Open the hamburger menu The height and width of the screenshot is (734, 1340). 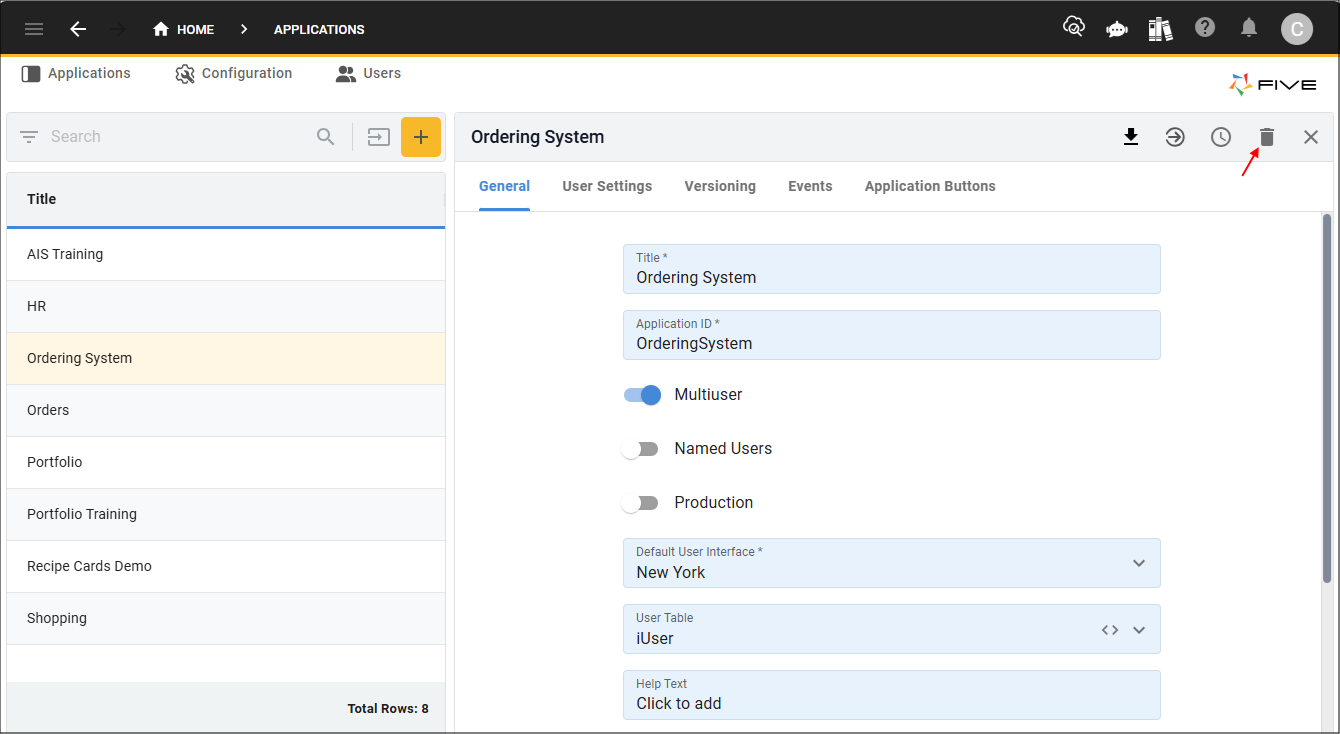(x=34, y=29)
